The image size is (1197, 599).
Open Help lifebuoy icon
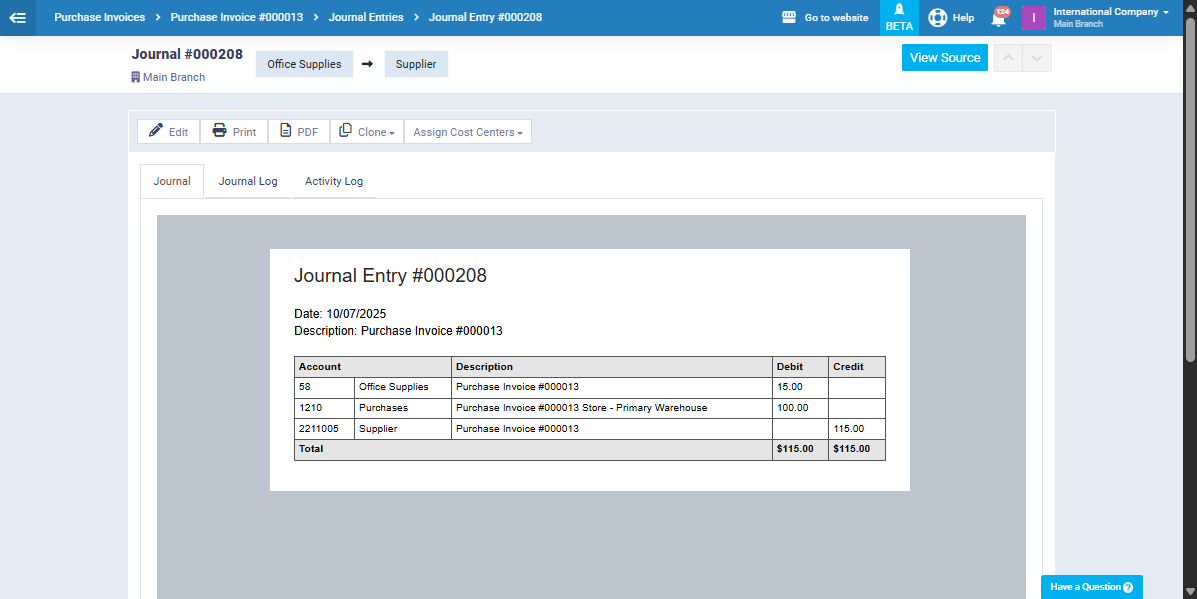pos(937,18)
